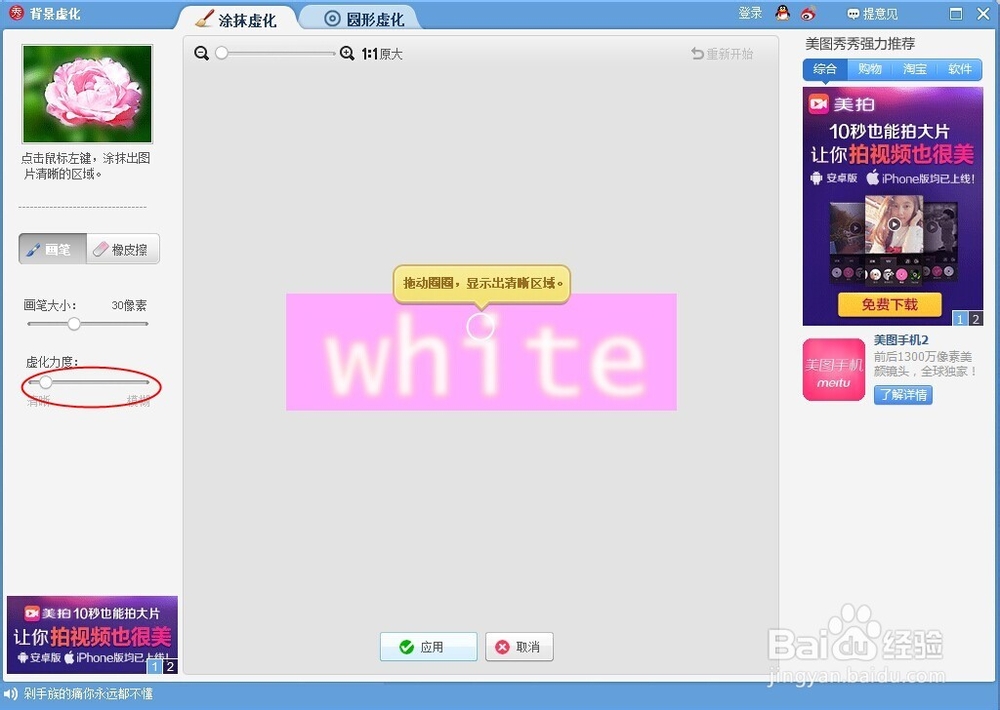
Task: Switch to the 圆形虚化 tab
Action: pyautogui.click(x=364, y=19)
